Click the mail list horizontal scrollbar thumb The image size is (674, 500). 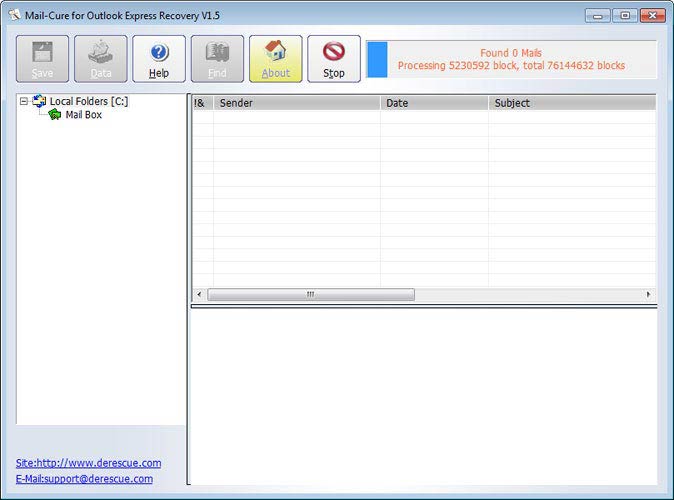pyautogui.click(x=311, y=294)
